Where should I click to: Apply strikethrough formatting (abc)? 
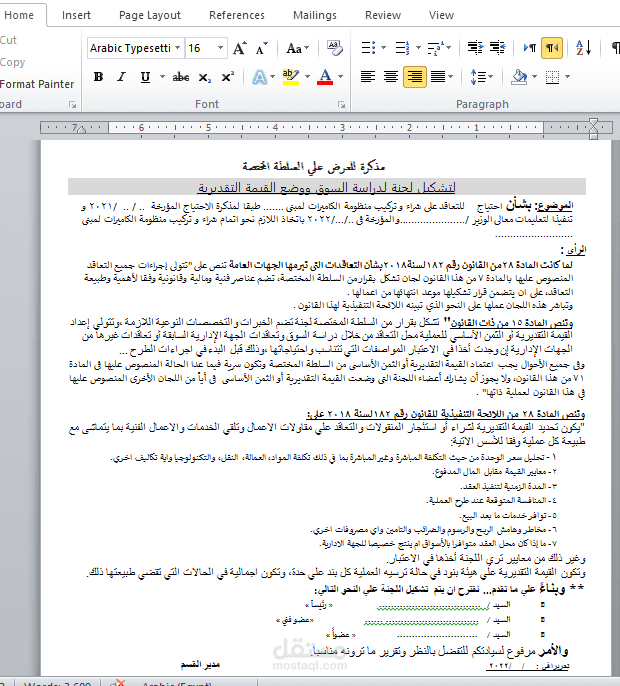point(181,77)
